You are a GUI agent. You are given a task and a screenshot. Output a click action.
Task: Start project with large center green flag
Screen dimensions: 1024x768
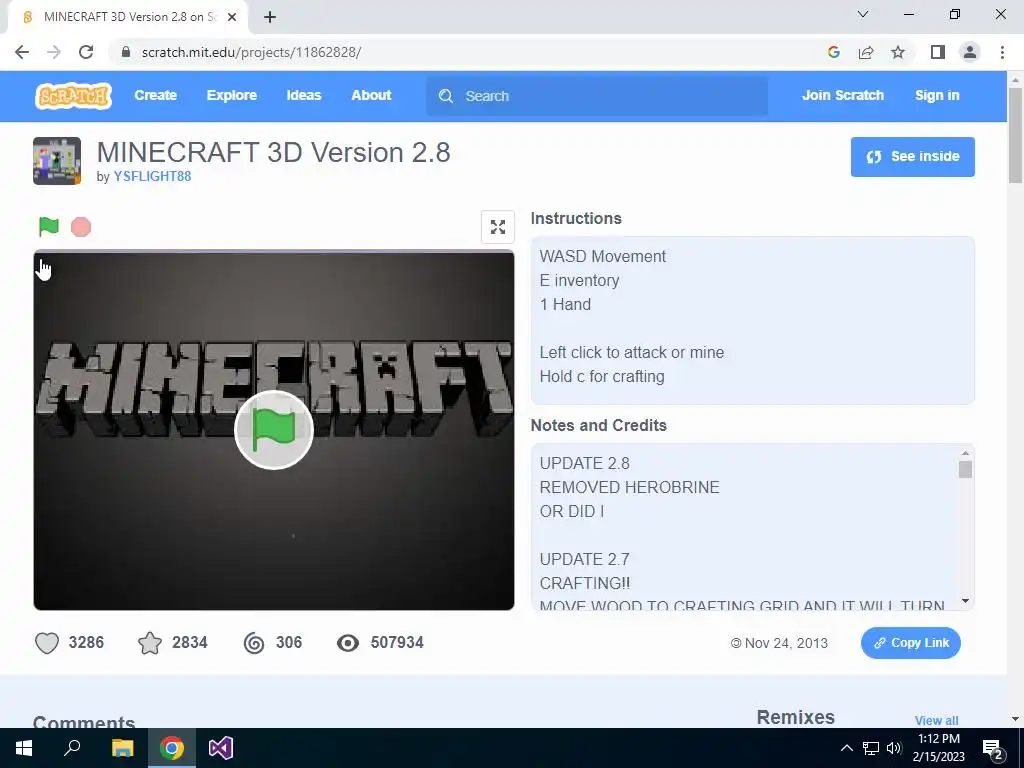274,430
